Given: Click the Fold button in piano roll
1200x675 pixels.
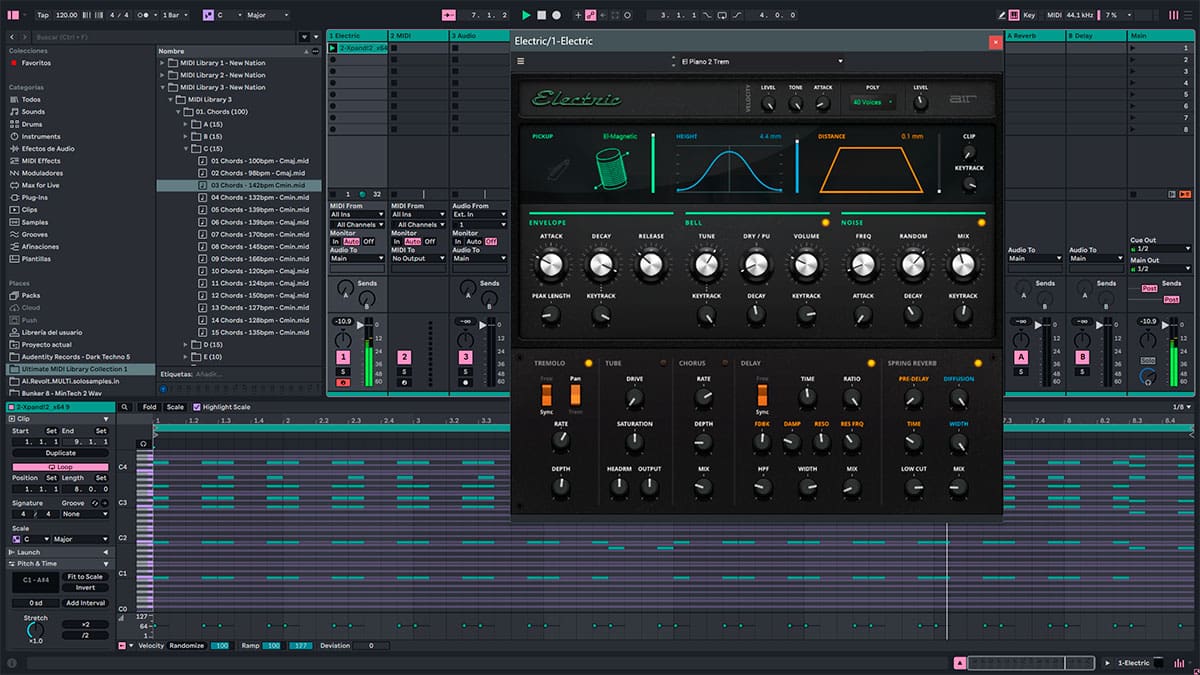Looking at the screenshot, I should coord(149,407).
